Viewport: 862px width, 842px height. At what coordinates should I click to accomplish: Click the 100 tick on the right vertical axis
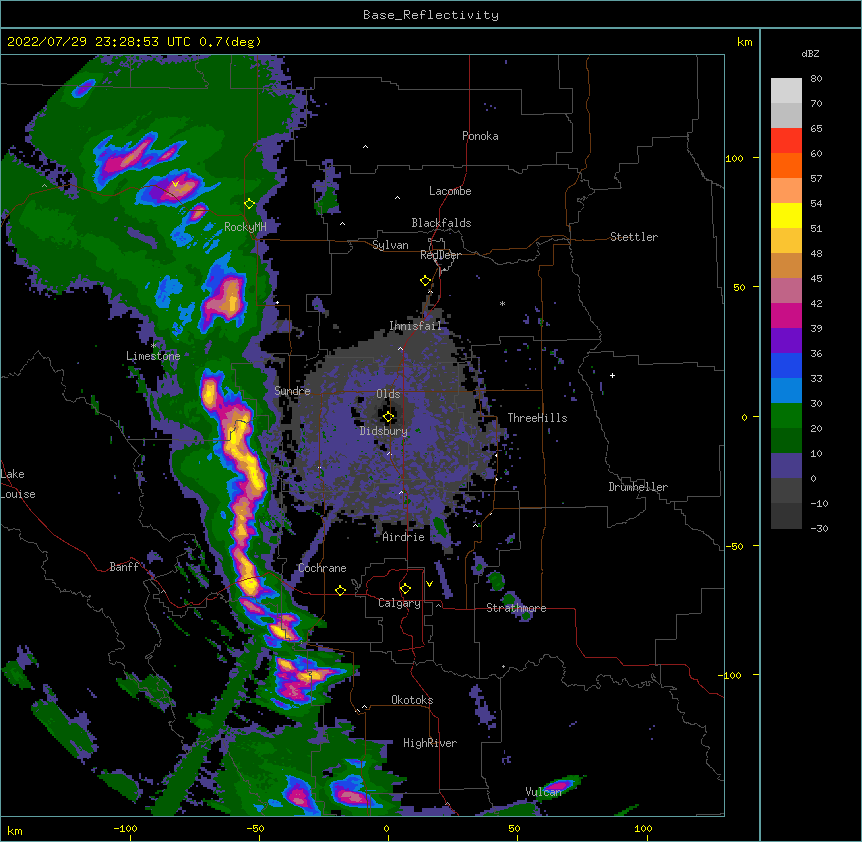point(734,158)
